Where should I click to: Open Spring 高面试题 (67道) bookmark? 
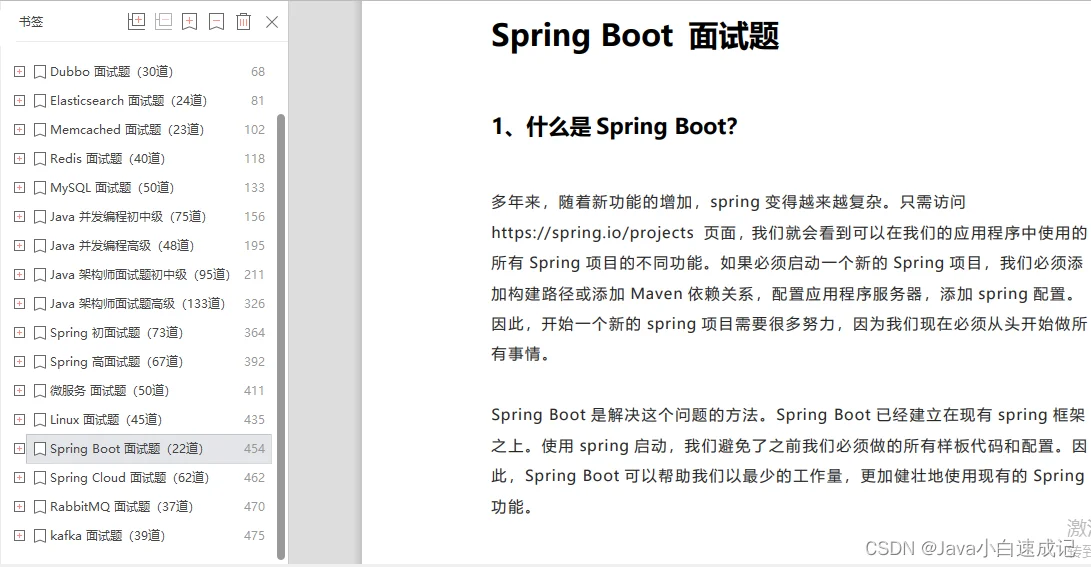[x=116, y=362]
